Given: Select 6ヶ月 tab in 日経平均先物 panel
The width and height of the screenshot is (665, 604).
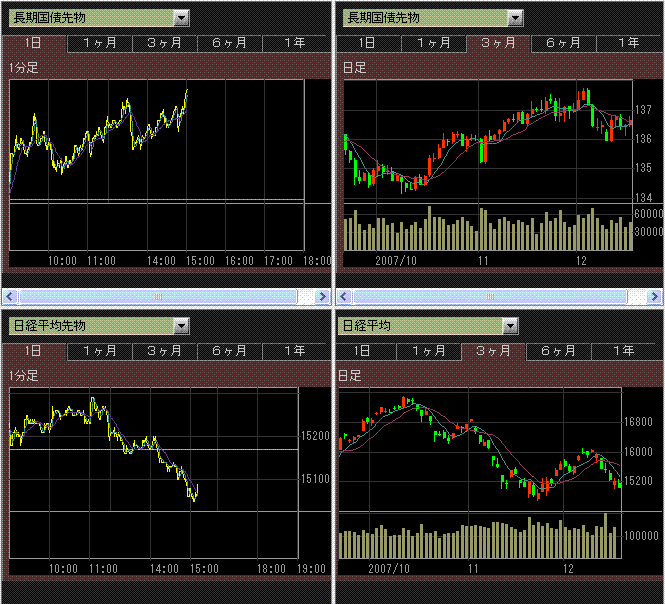Looking at the screenshot, I should pyautogui.click(x=229, y=351).
